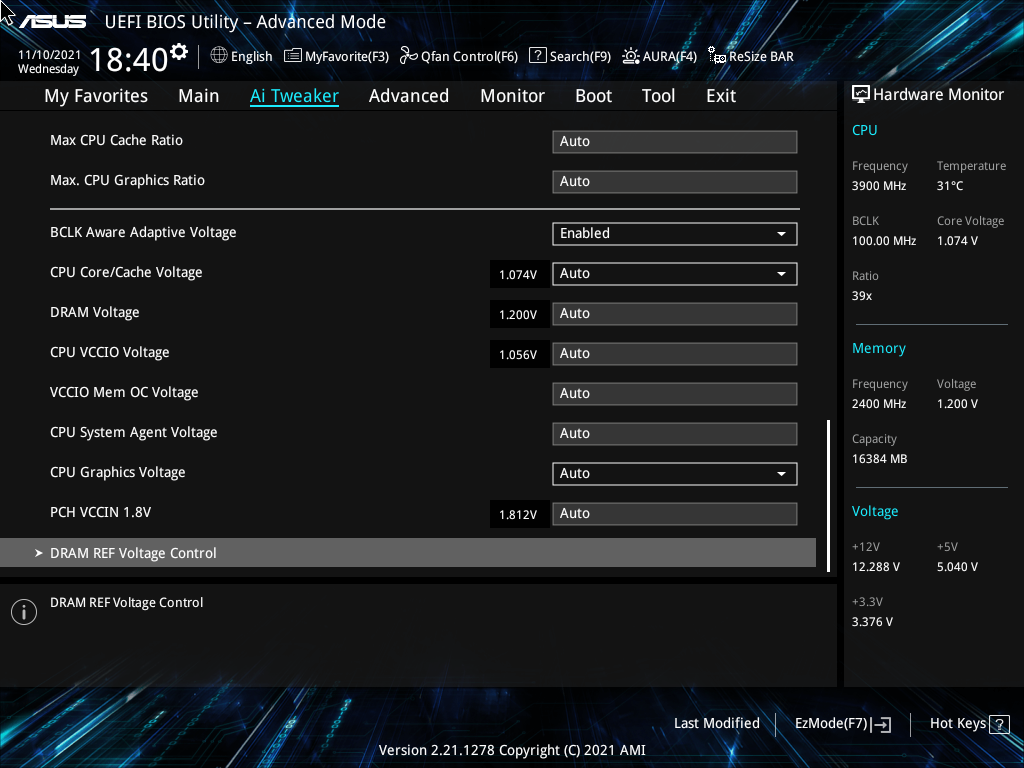Viewport: 1024px width, 768px height.
Task: Click the globe language icon
Action: (x=219, y=56)
